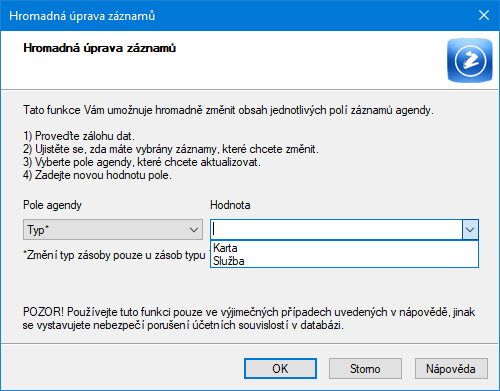Image resolution: width=500 pixels, height=391 pixels.
Task: Click the chevron arrow of Typ* dropdown
Action: [194, 230]
